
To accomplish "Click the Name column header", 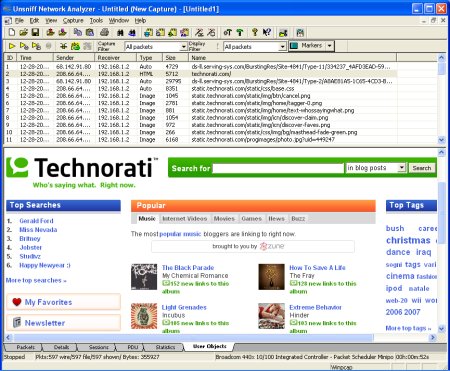I will [293, 58].
